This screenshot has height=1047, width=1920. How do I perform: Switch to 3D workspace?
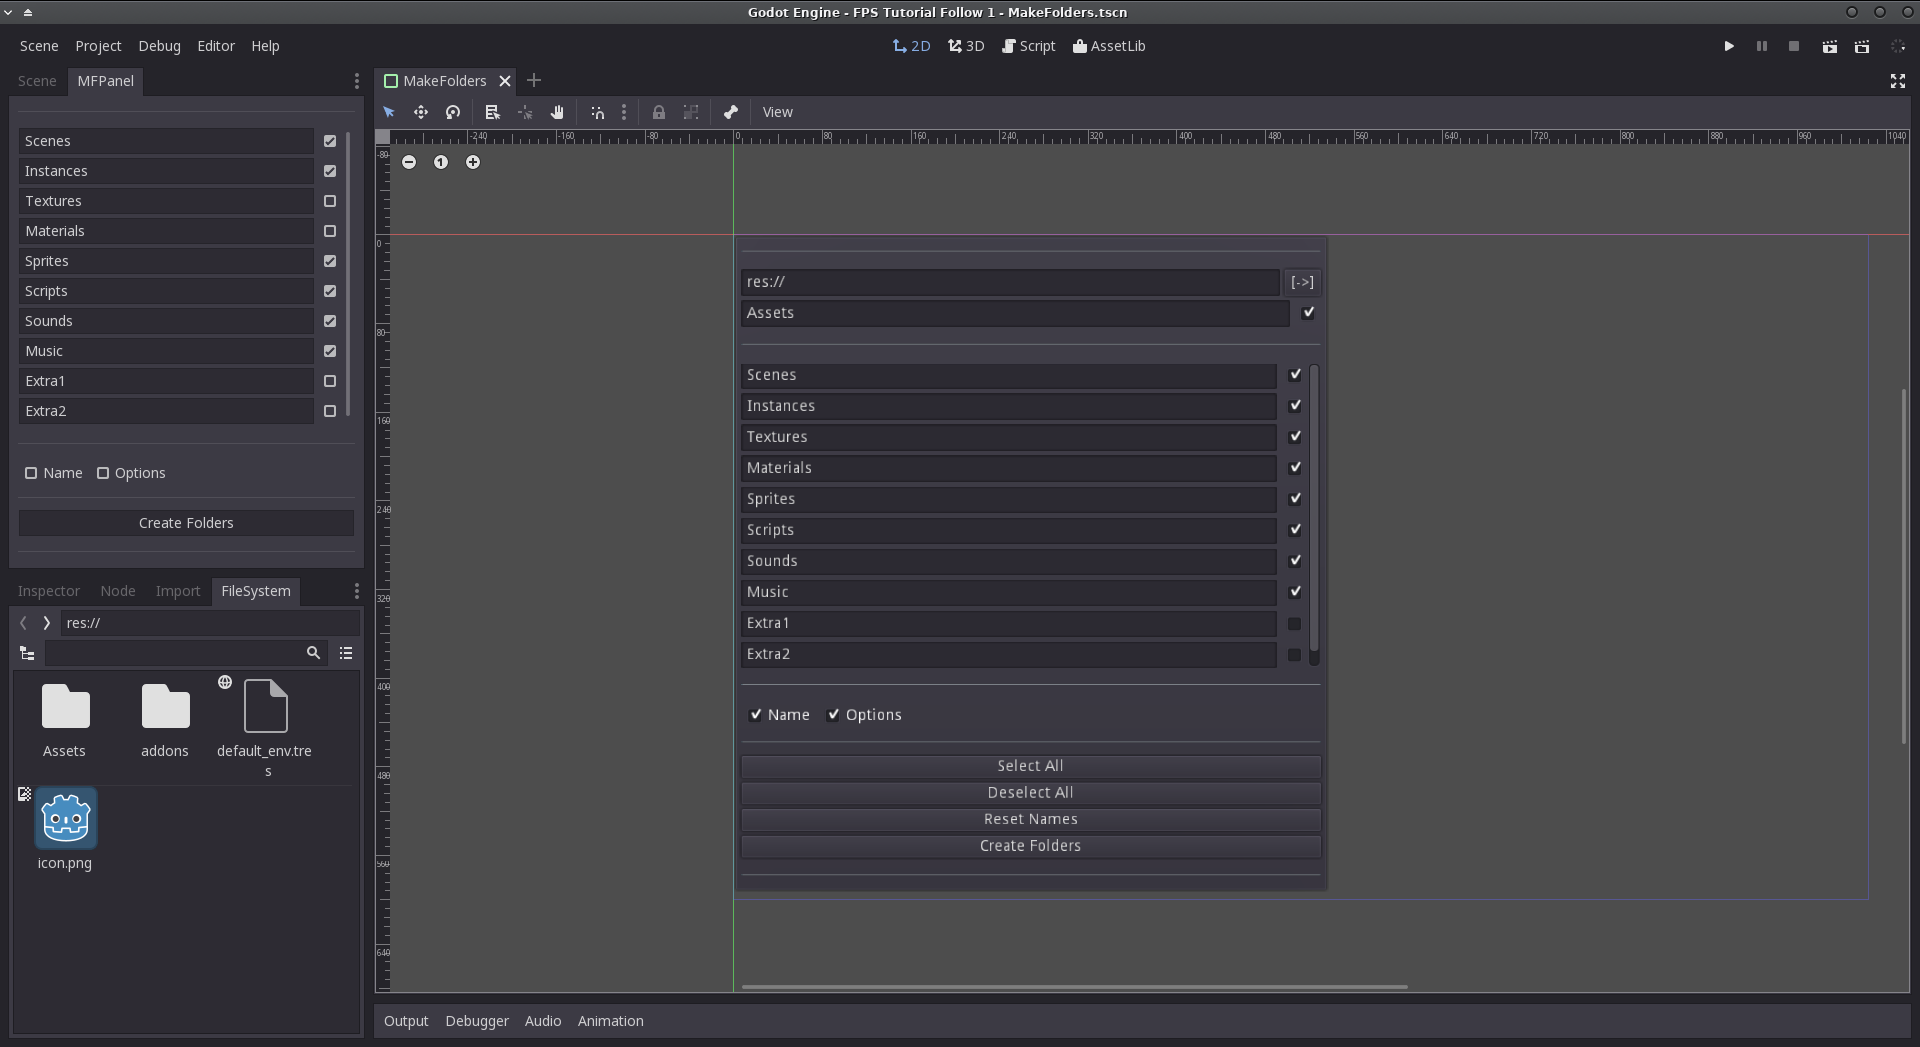[966, 46]
